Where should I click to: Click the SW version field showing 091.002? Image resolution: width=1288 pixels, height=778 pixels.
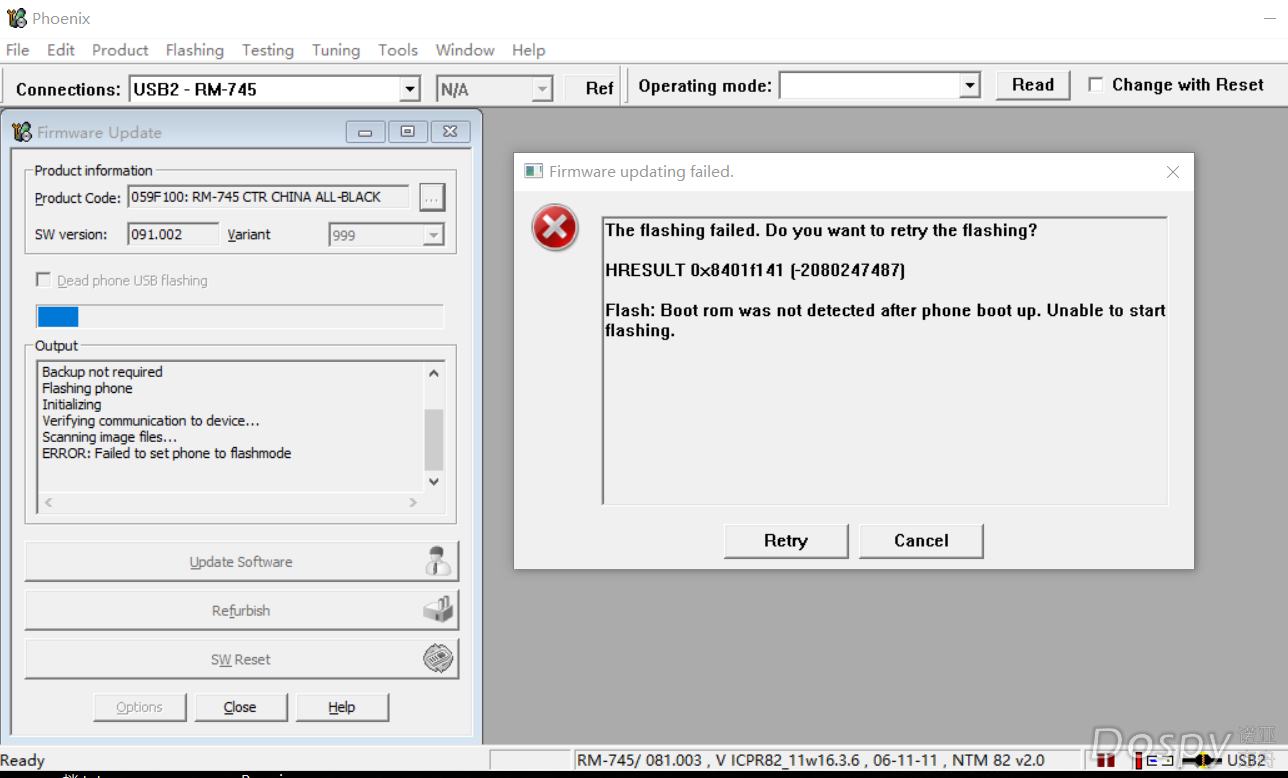(x=173, y=235)
